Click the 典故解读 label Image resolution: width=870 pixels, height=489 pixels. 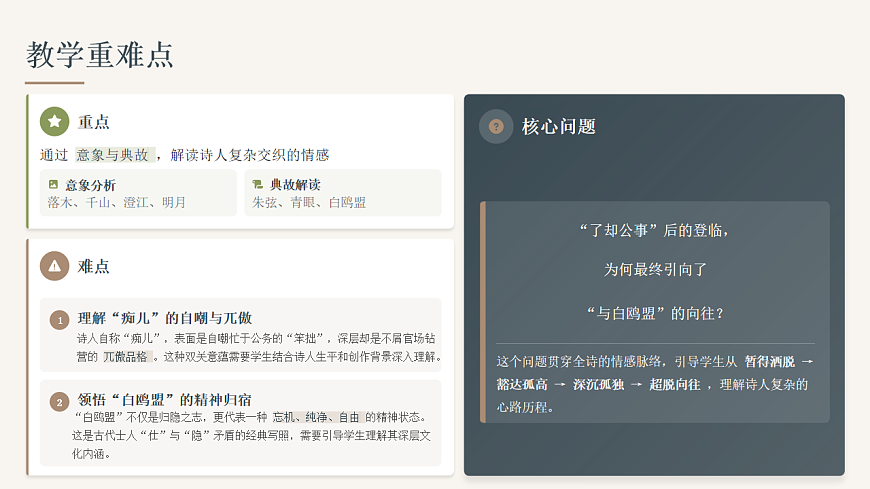click(295, 185)
